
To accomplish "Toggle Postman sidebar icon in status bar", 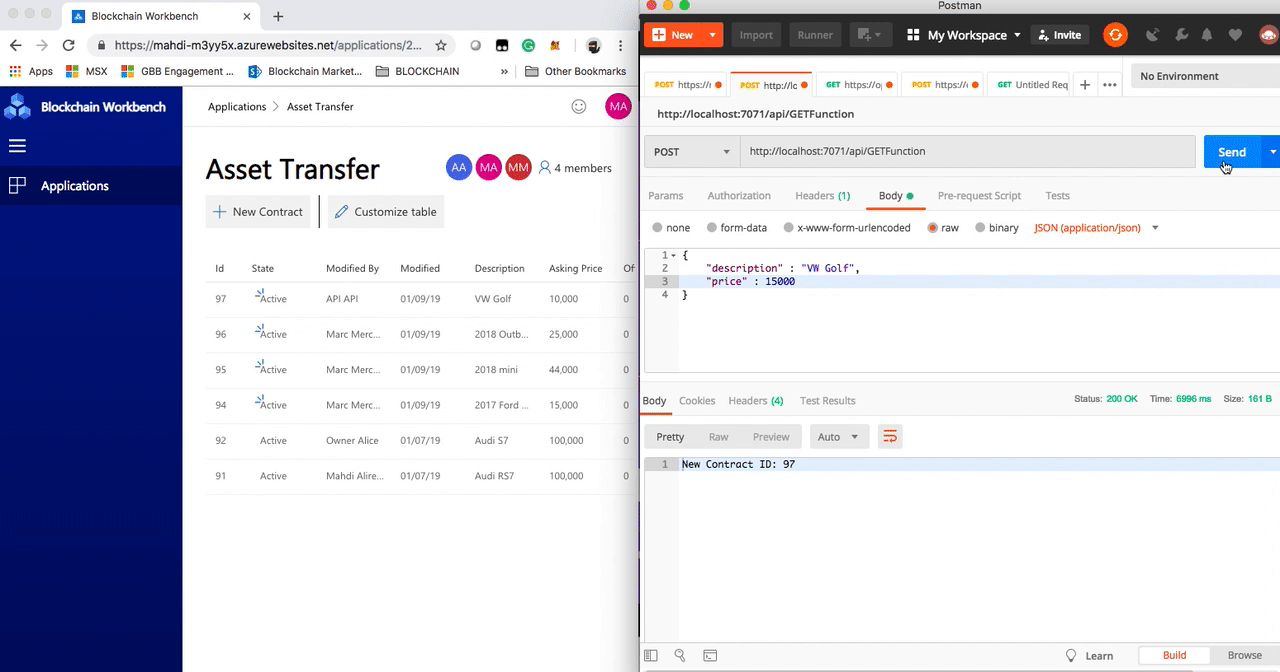I will coord(651,656).
